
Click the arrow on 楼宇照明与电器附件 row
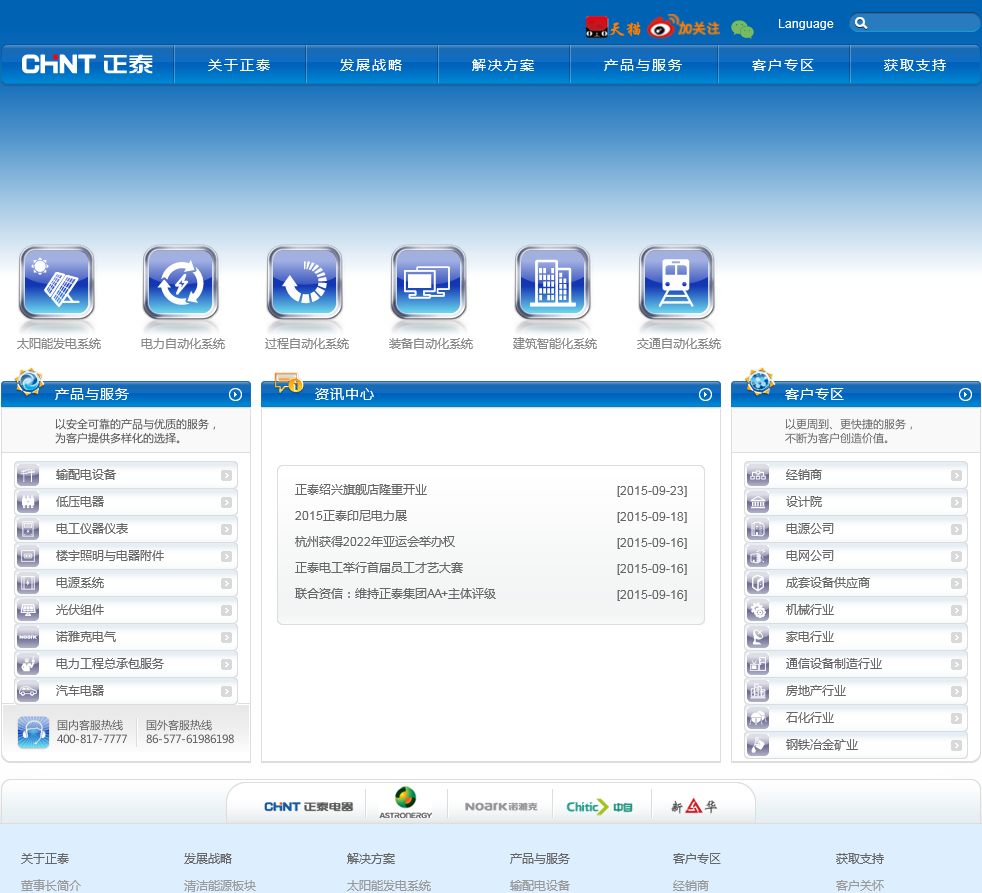(x=227, y=557)
